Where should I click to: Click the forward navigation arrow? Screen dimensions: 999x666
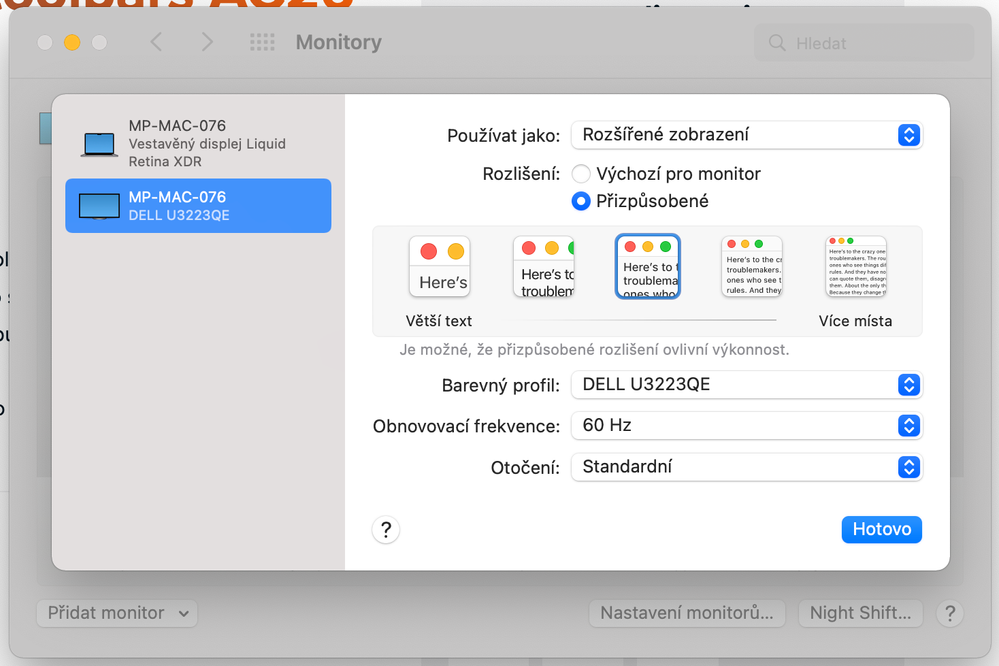click(x=207, y=42)
